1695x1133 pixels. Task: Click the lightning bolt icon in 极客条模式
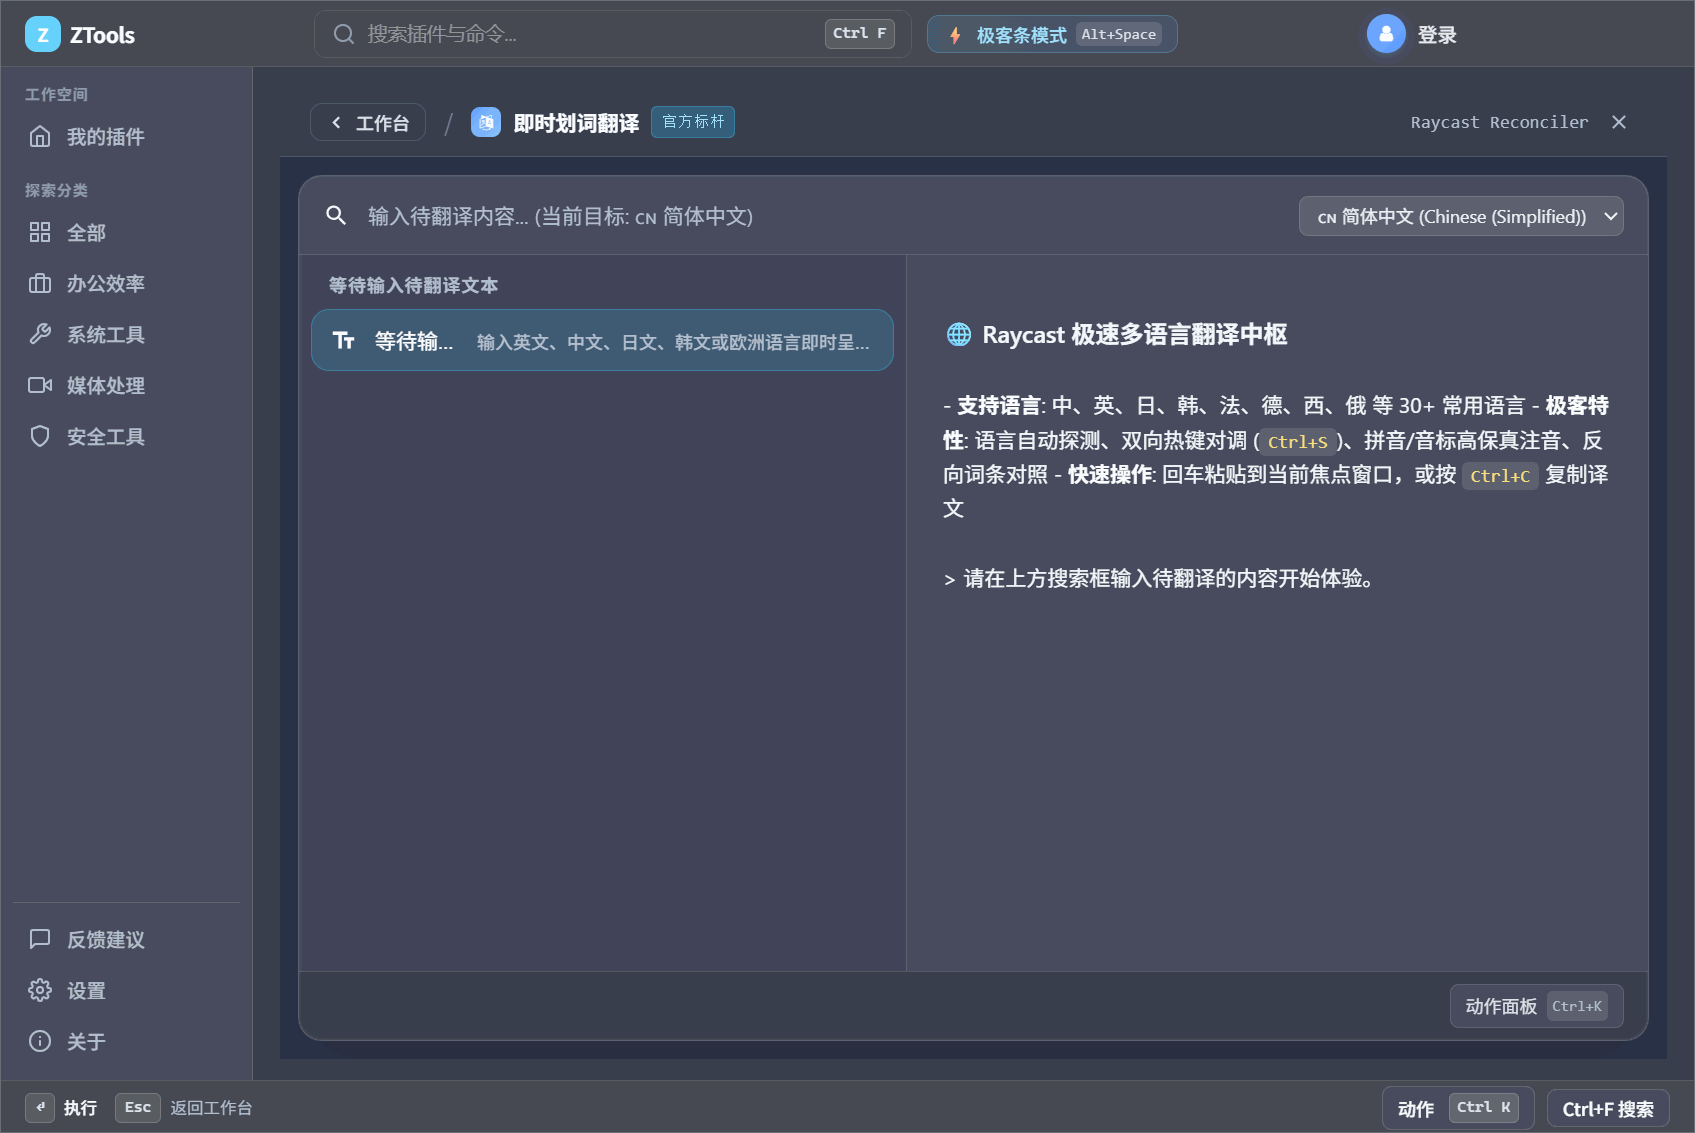955,36
